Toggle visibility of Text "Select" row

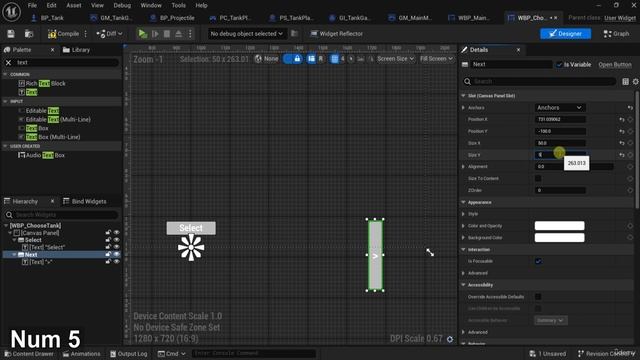(x=116, y=247)
